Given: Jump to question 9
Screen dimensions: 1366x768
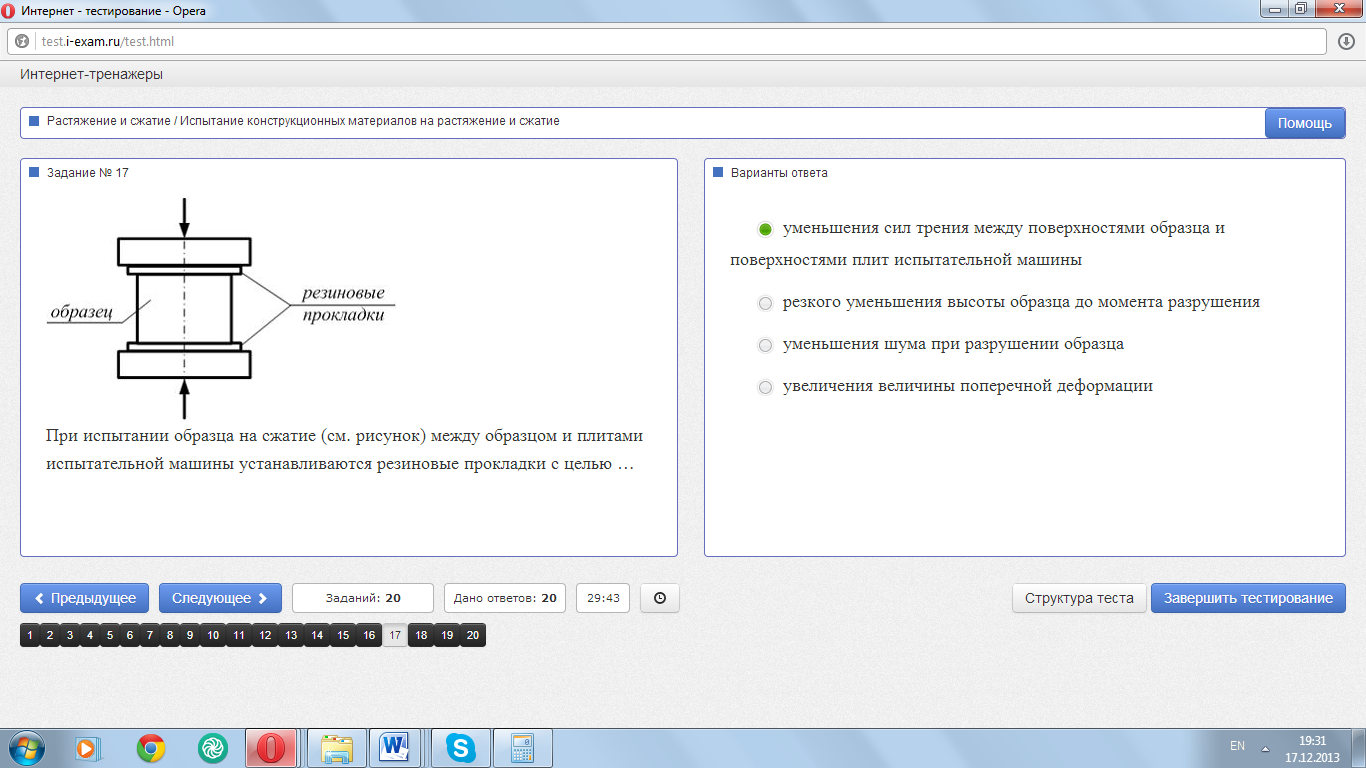Looking at the screenshot, I should pos(190,635).
